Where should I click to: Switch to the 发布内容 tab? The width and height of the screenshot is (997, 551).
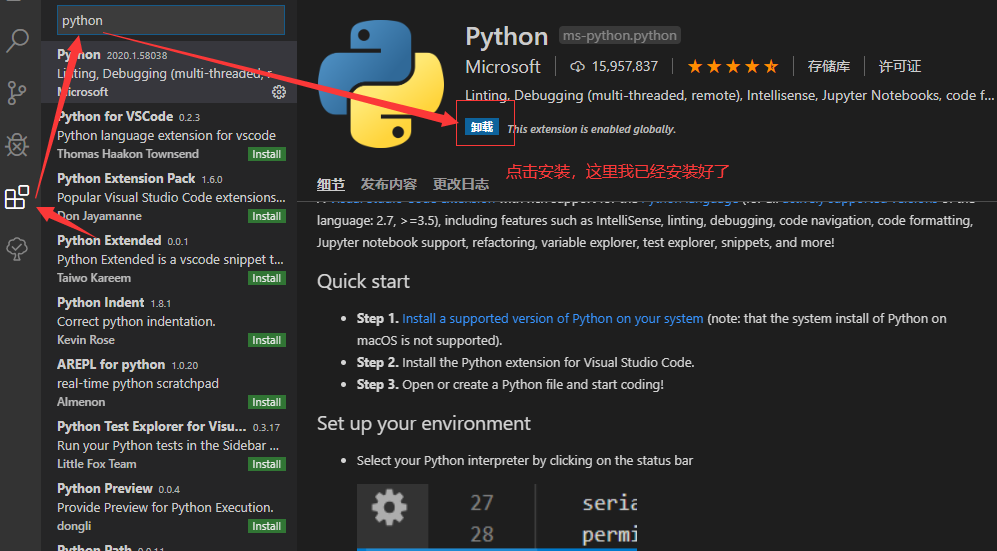388,184
